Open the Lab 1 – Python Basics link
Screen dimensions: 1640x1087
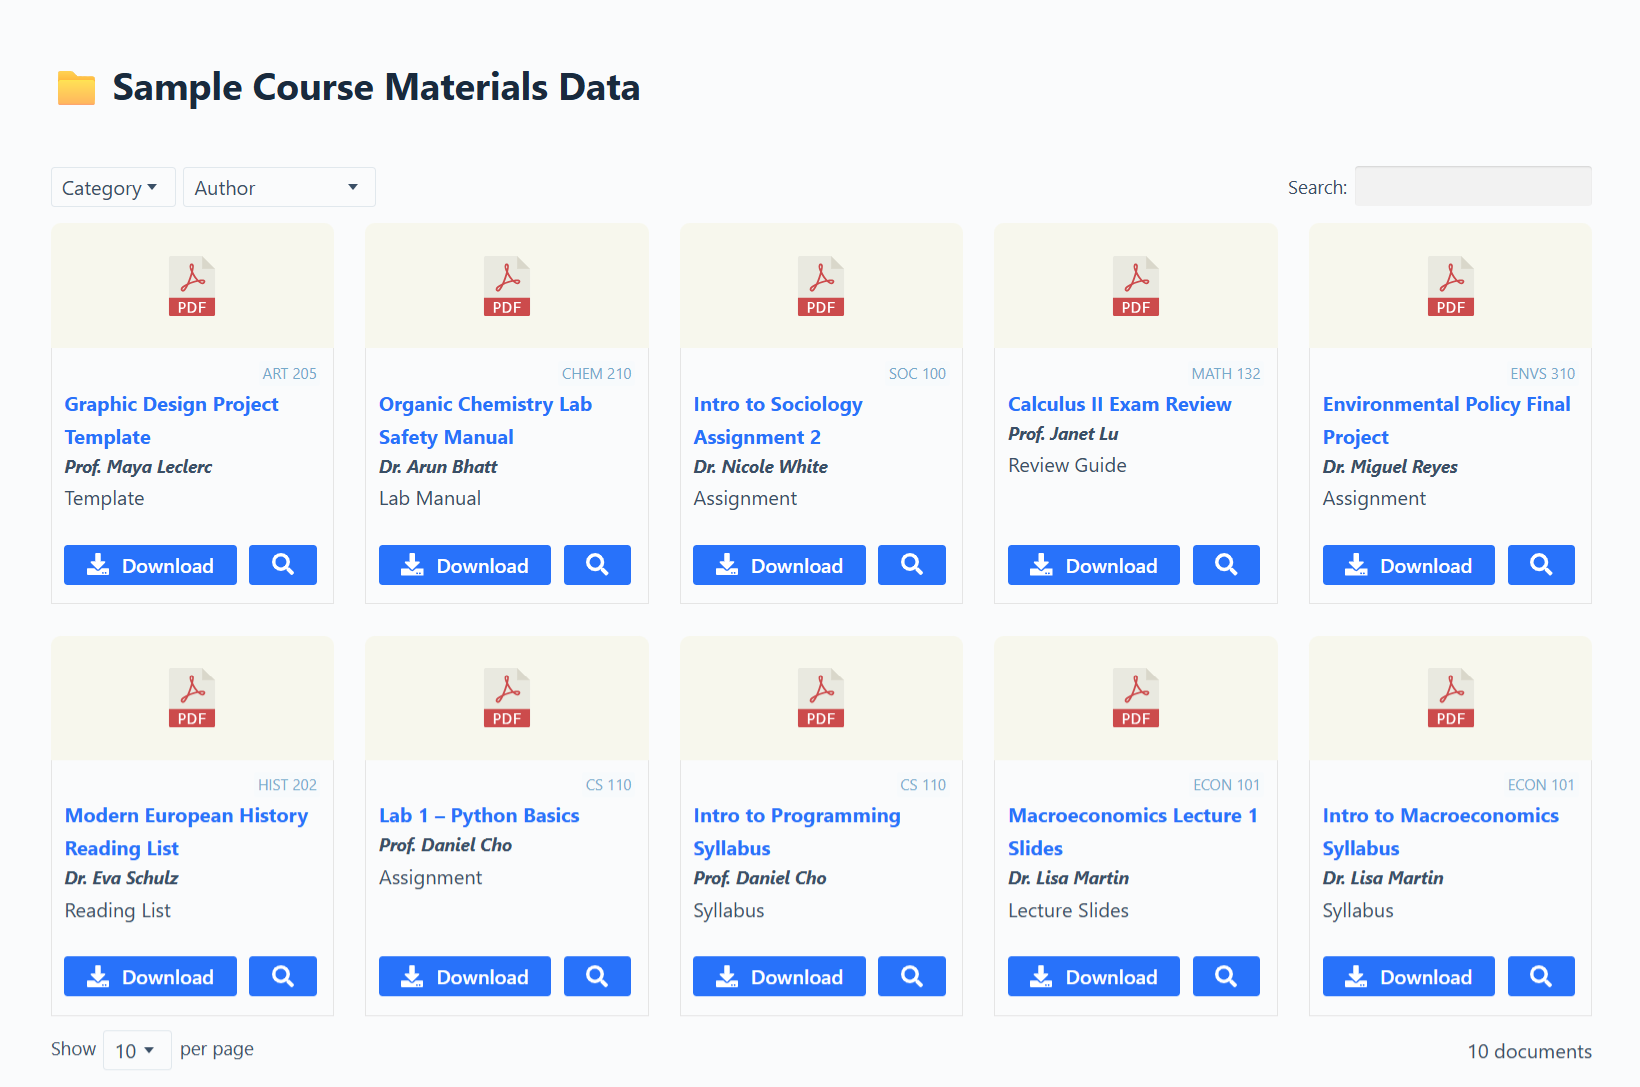point(479,815)
